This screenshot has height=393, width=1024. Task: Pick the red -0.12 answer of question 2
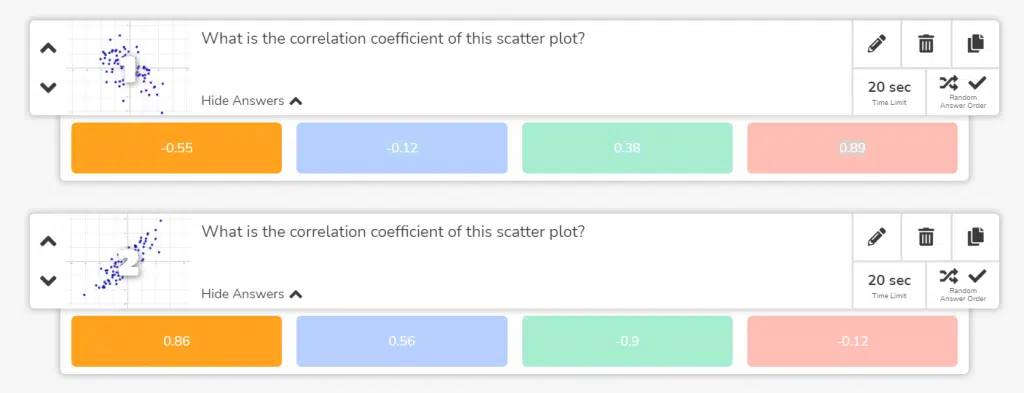point(852,341)
